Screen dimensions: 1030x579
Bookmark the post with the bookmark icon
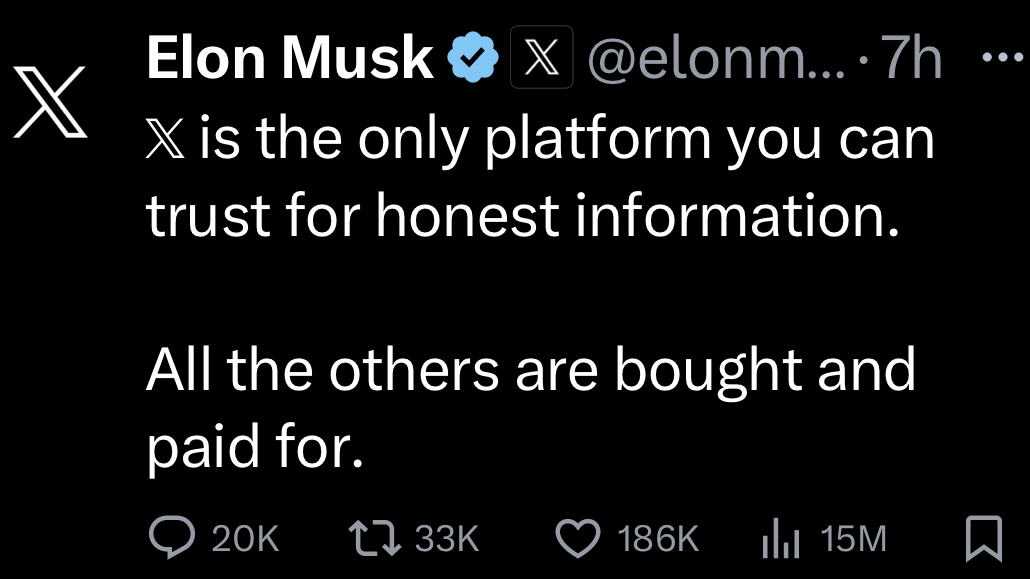(x=984, y=538)
